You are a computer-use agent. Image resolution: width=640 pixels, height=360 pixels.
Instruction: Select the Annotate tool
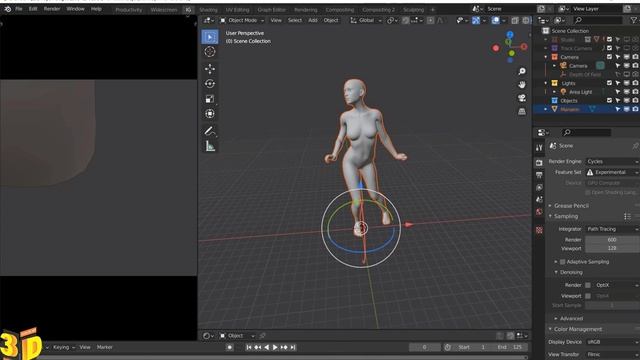click(210, 131)
